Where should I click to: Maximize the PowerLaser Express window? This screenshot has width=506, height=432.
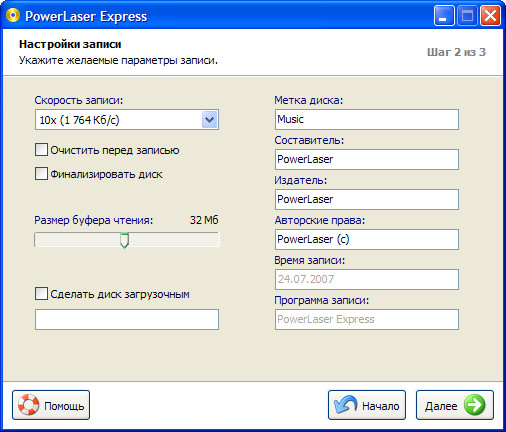pyautogui.click(x=467, y=16)
